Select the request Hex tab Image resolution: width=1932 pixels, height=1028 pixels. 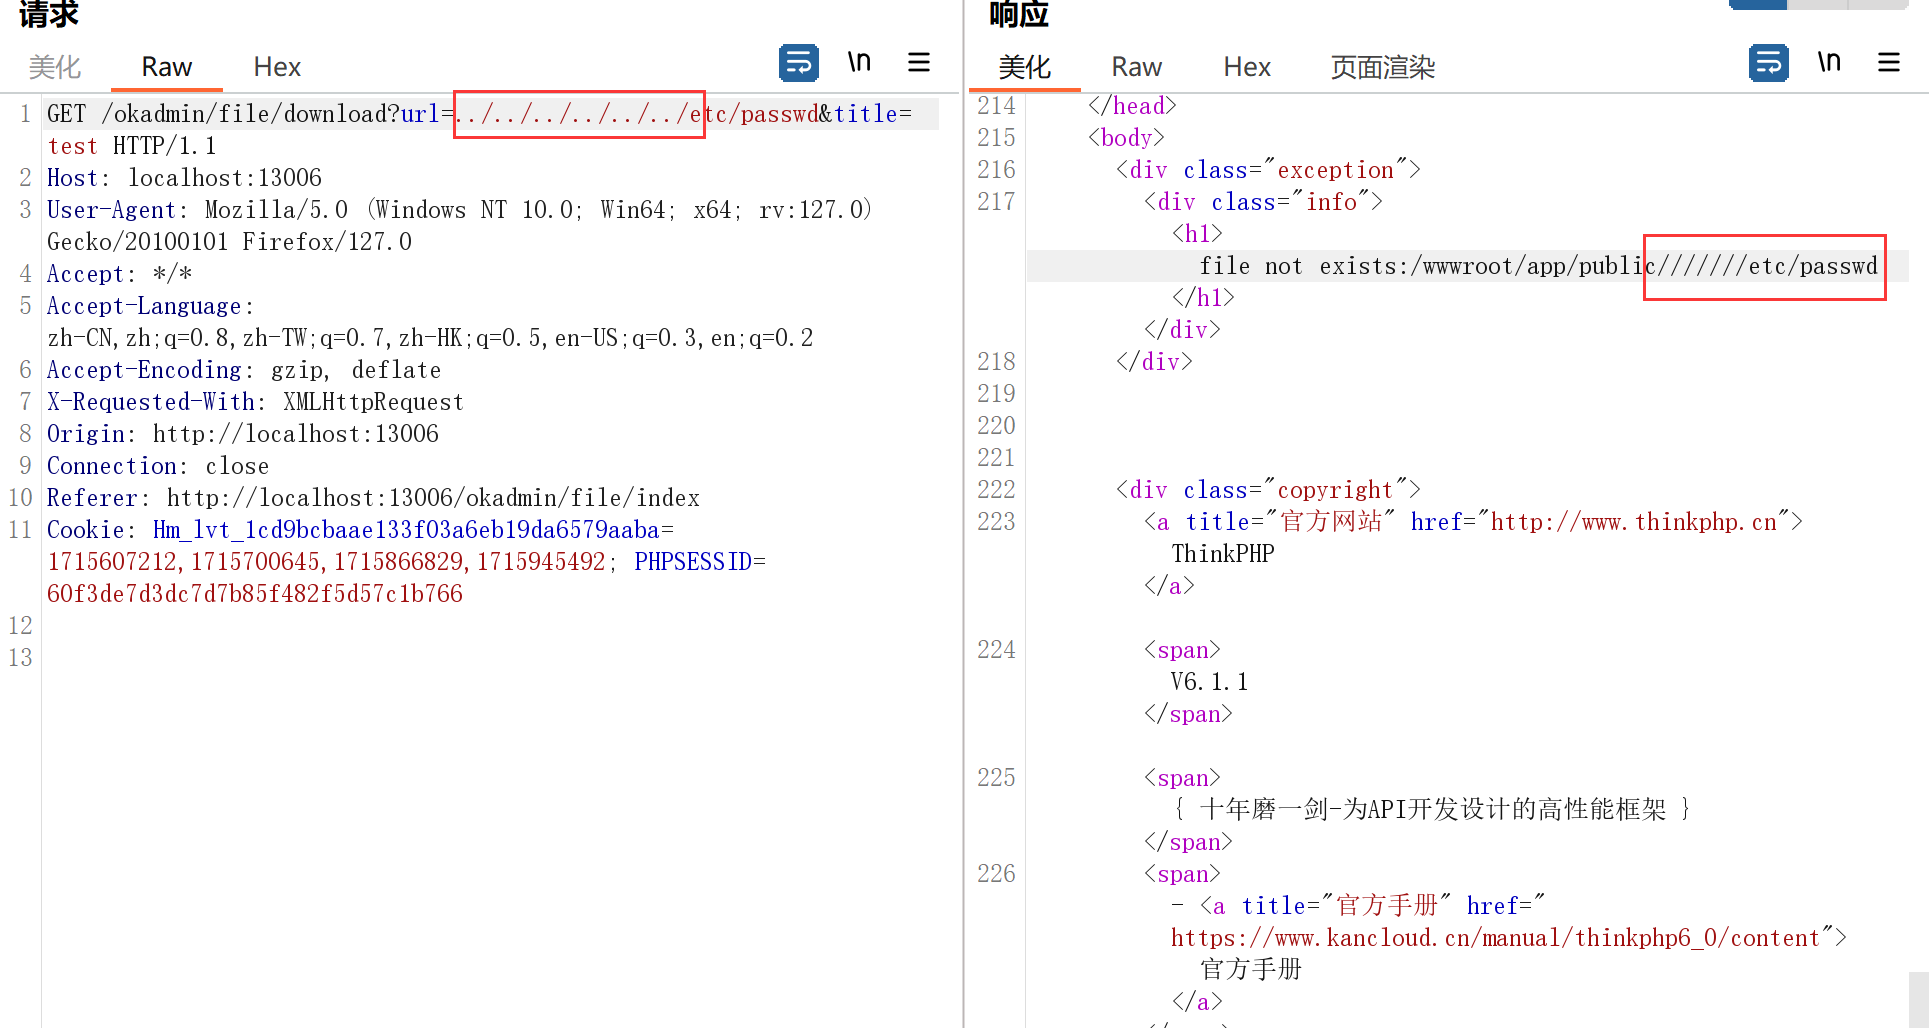pyautogui.click(x=277, y=67)
